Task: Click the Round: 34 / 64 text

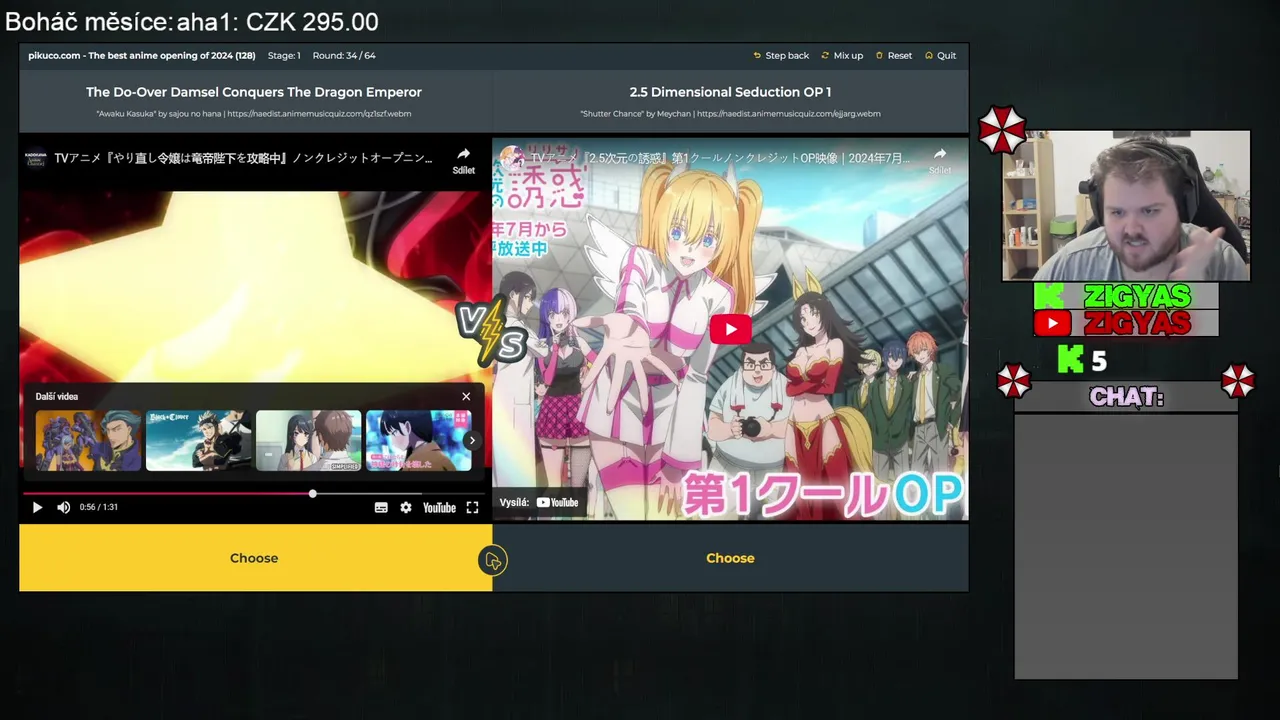Action: (344, 56)
